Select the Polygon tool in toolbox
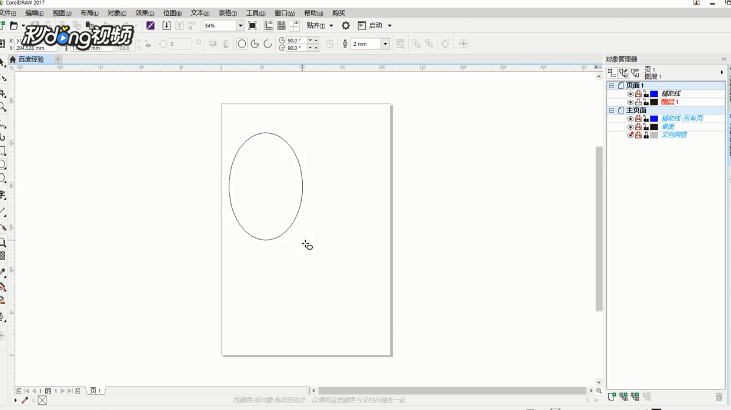The image size is (731, 410). click(2, 178)
